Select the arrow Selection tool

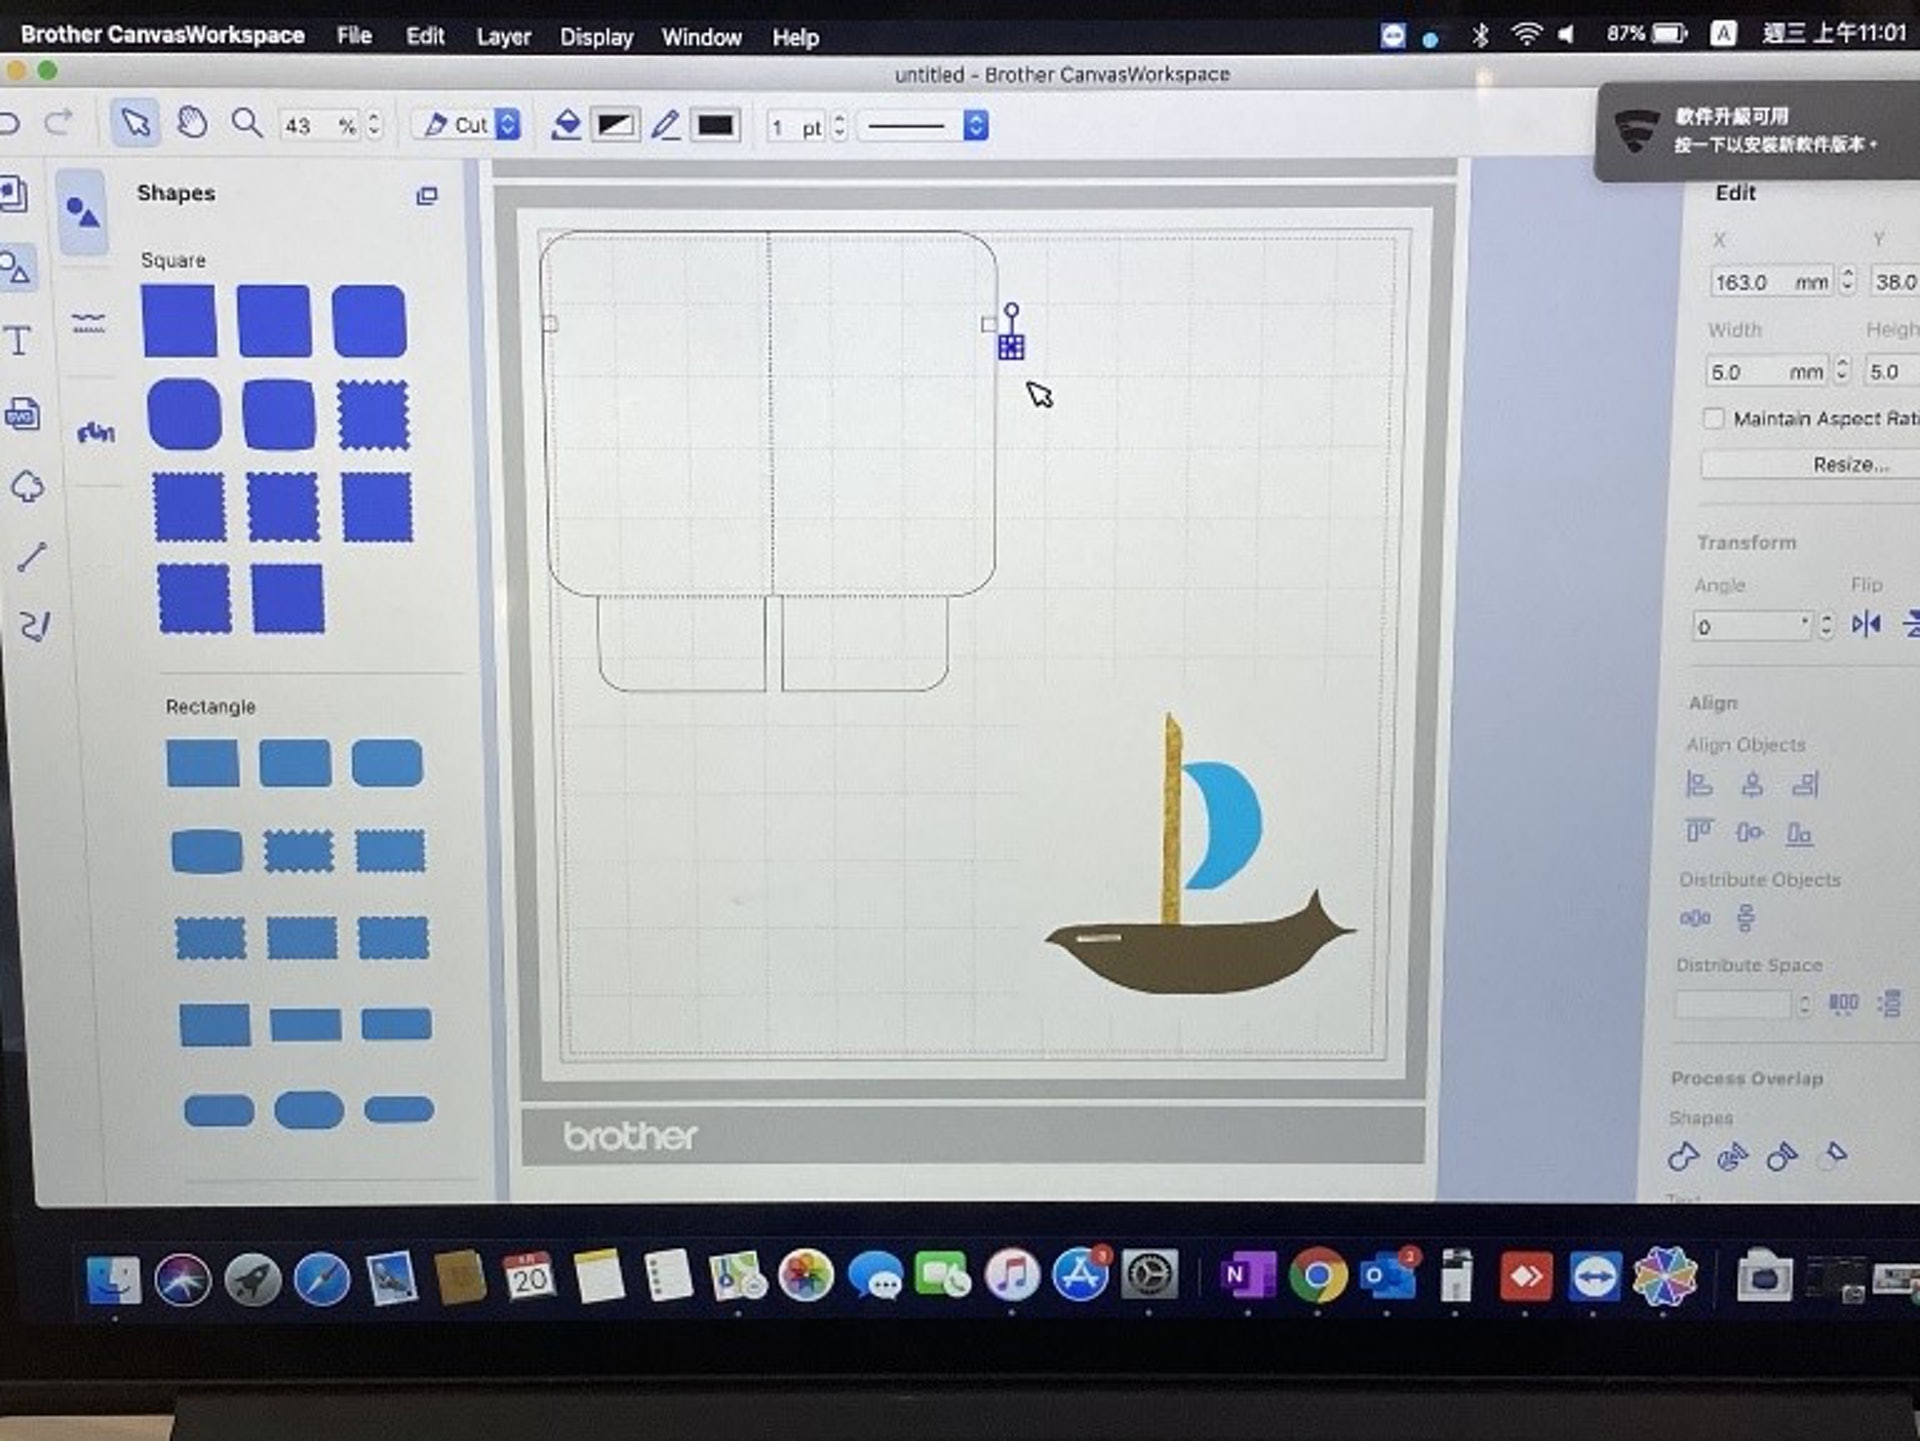click(x=135, y=124)
